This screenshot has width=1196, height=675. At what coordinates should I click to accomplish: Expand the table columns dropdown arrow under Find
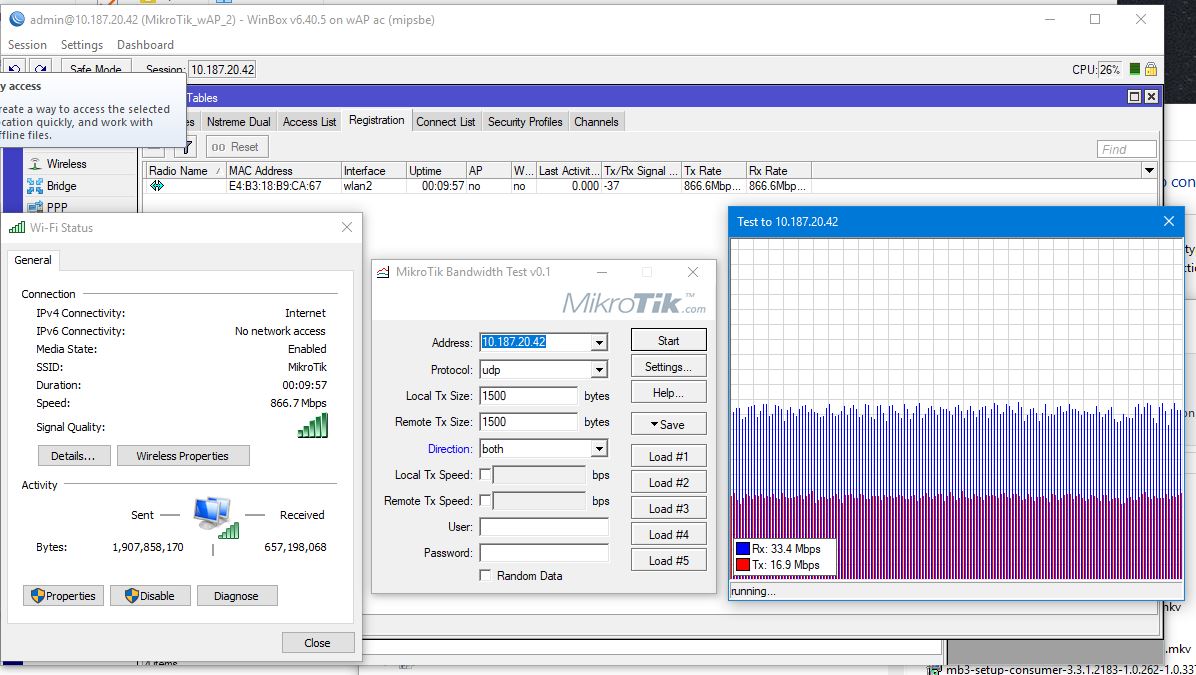[1149, 171]
